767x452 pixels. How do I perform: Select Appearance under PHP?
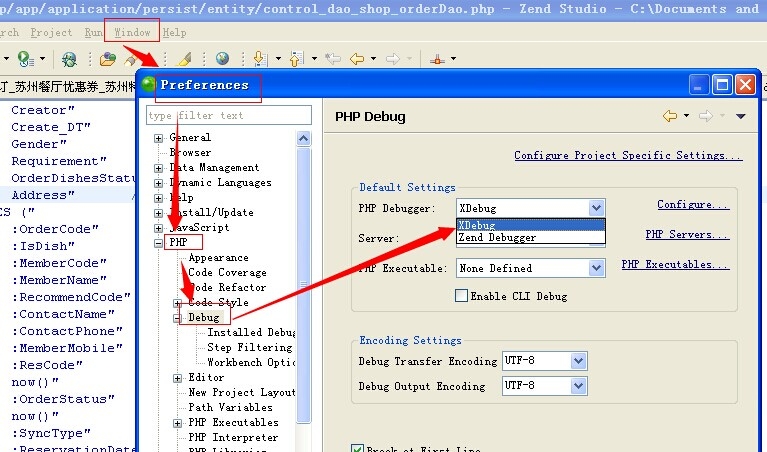coord(218,258)
